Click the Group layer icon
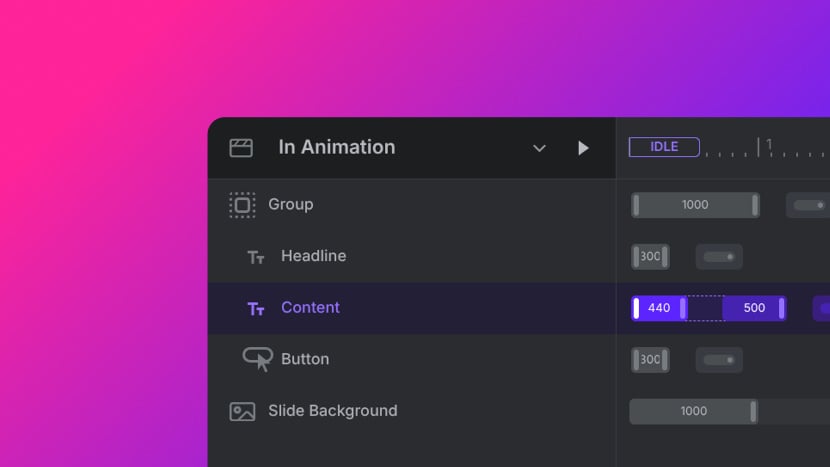This screenshot has width=830, height=467. [242, 205]
